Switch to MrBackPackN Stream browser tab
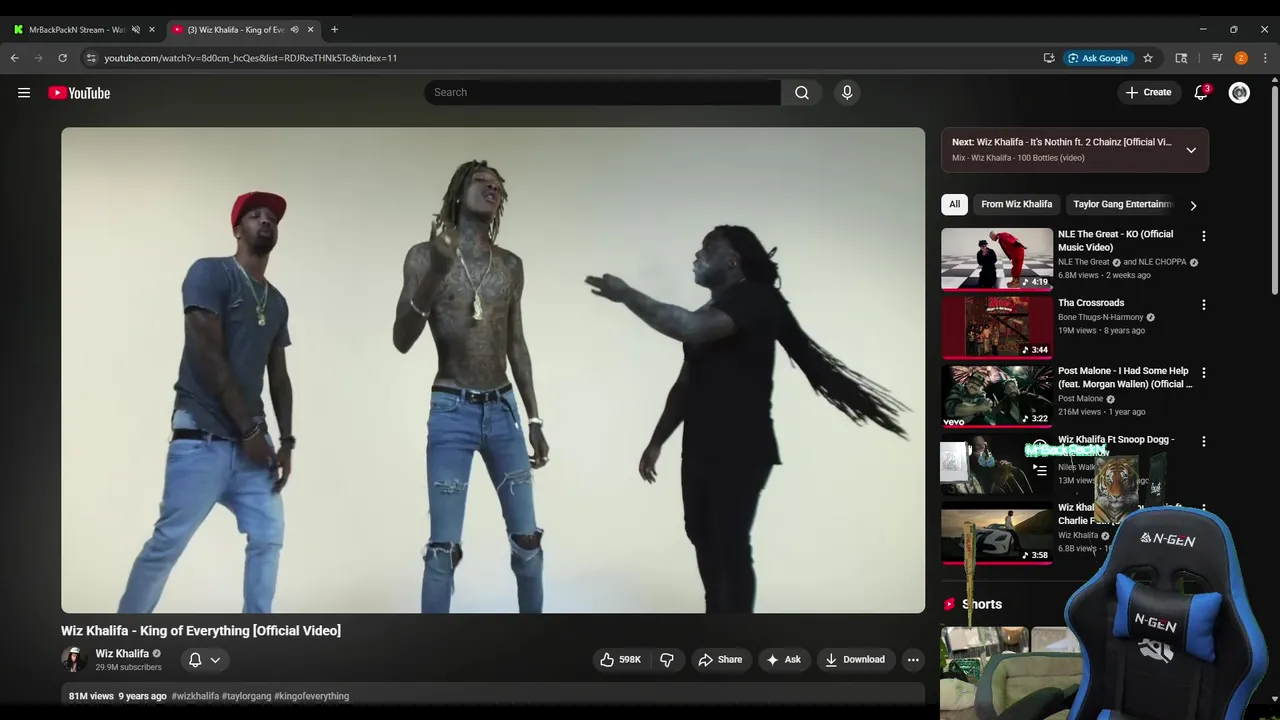Viewport: 1280px width, 720px height. pos(77,30)
